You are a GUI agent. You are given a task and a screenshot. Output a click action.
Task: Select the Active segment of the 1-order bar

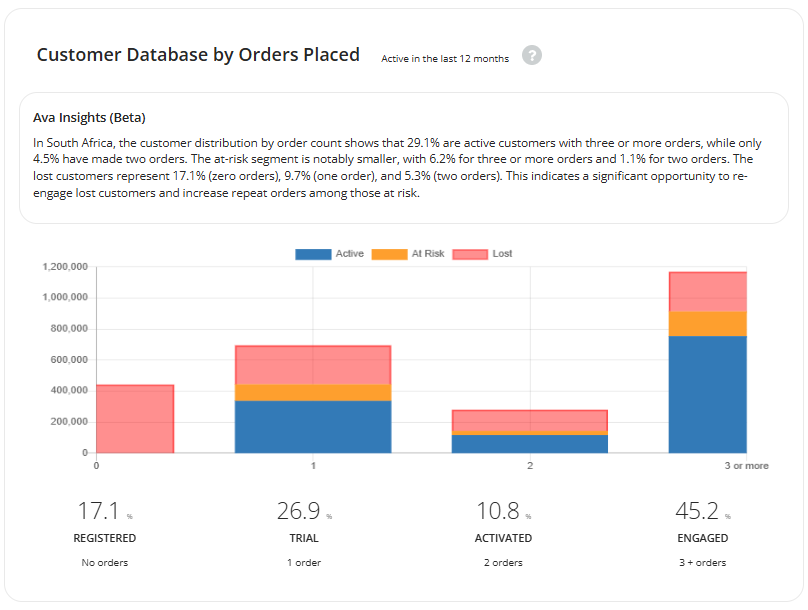312,426
